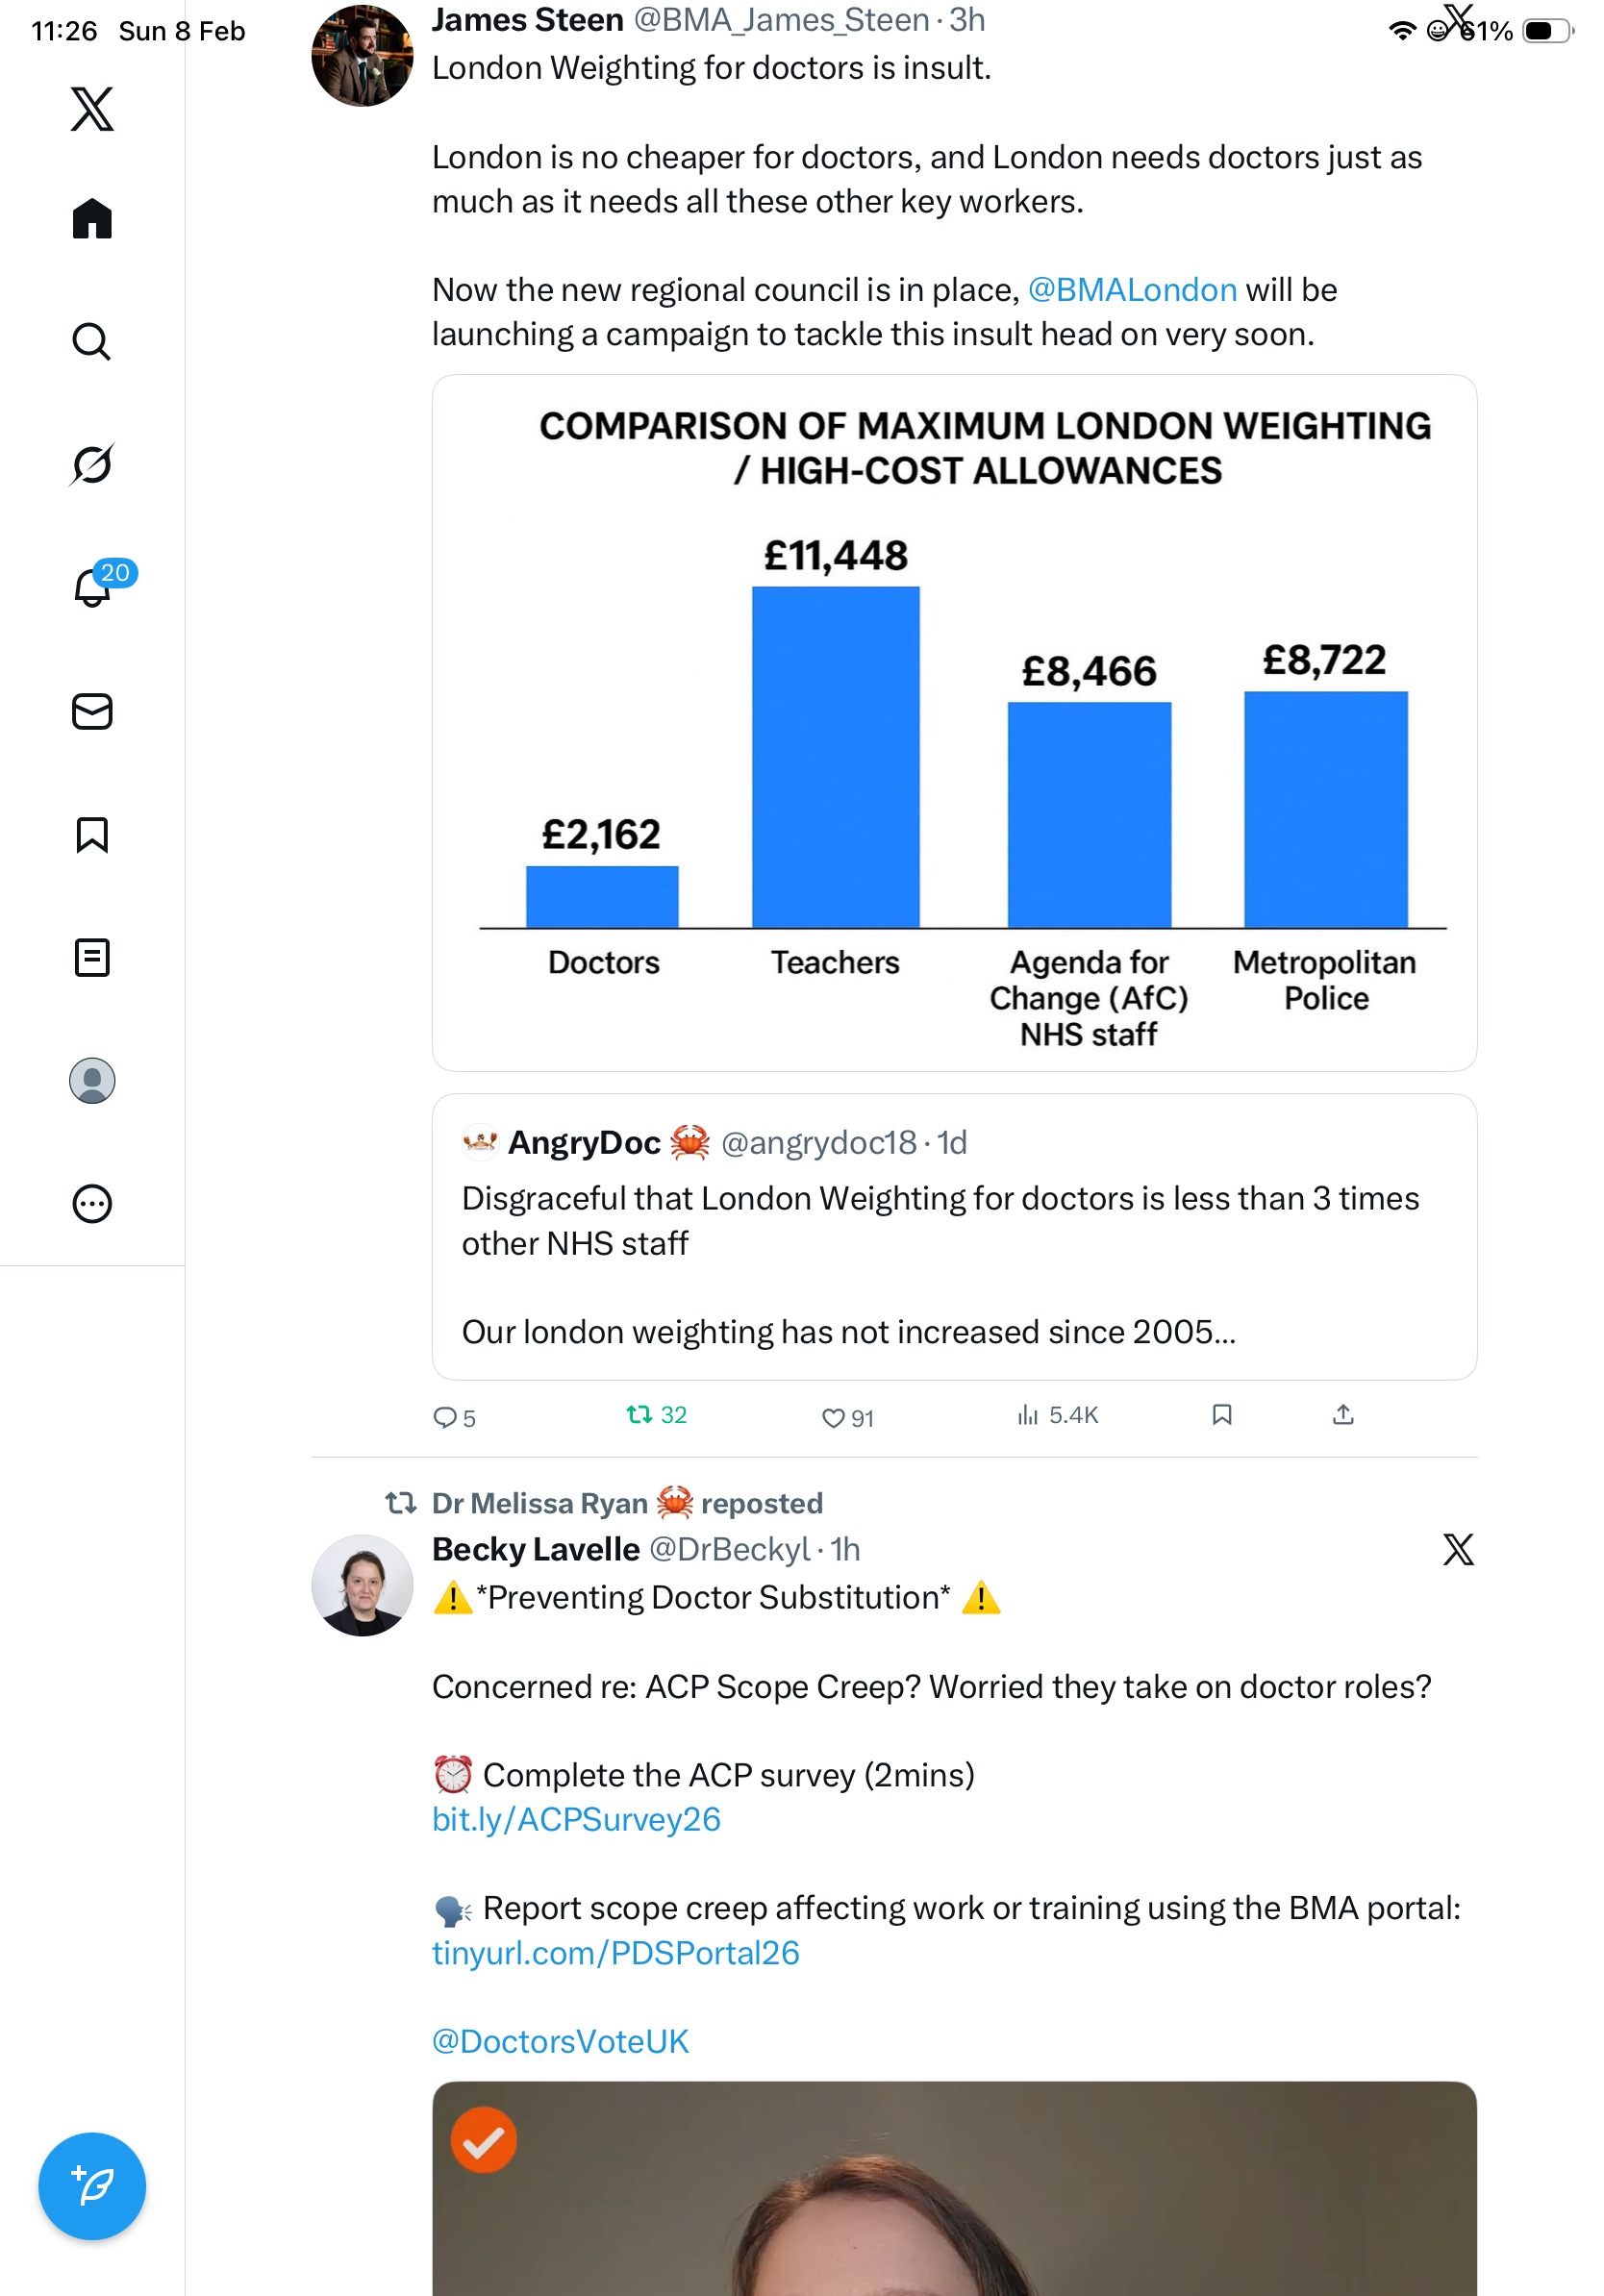Screen dimensions: 1604x2296
Task: Open the Home feed icon
Action: click(x=92, y=219)
